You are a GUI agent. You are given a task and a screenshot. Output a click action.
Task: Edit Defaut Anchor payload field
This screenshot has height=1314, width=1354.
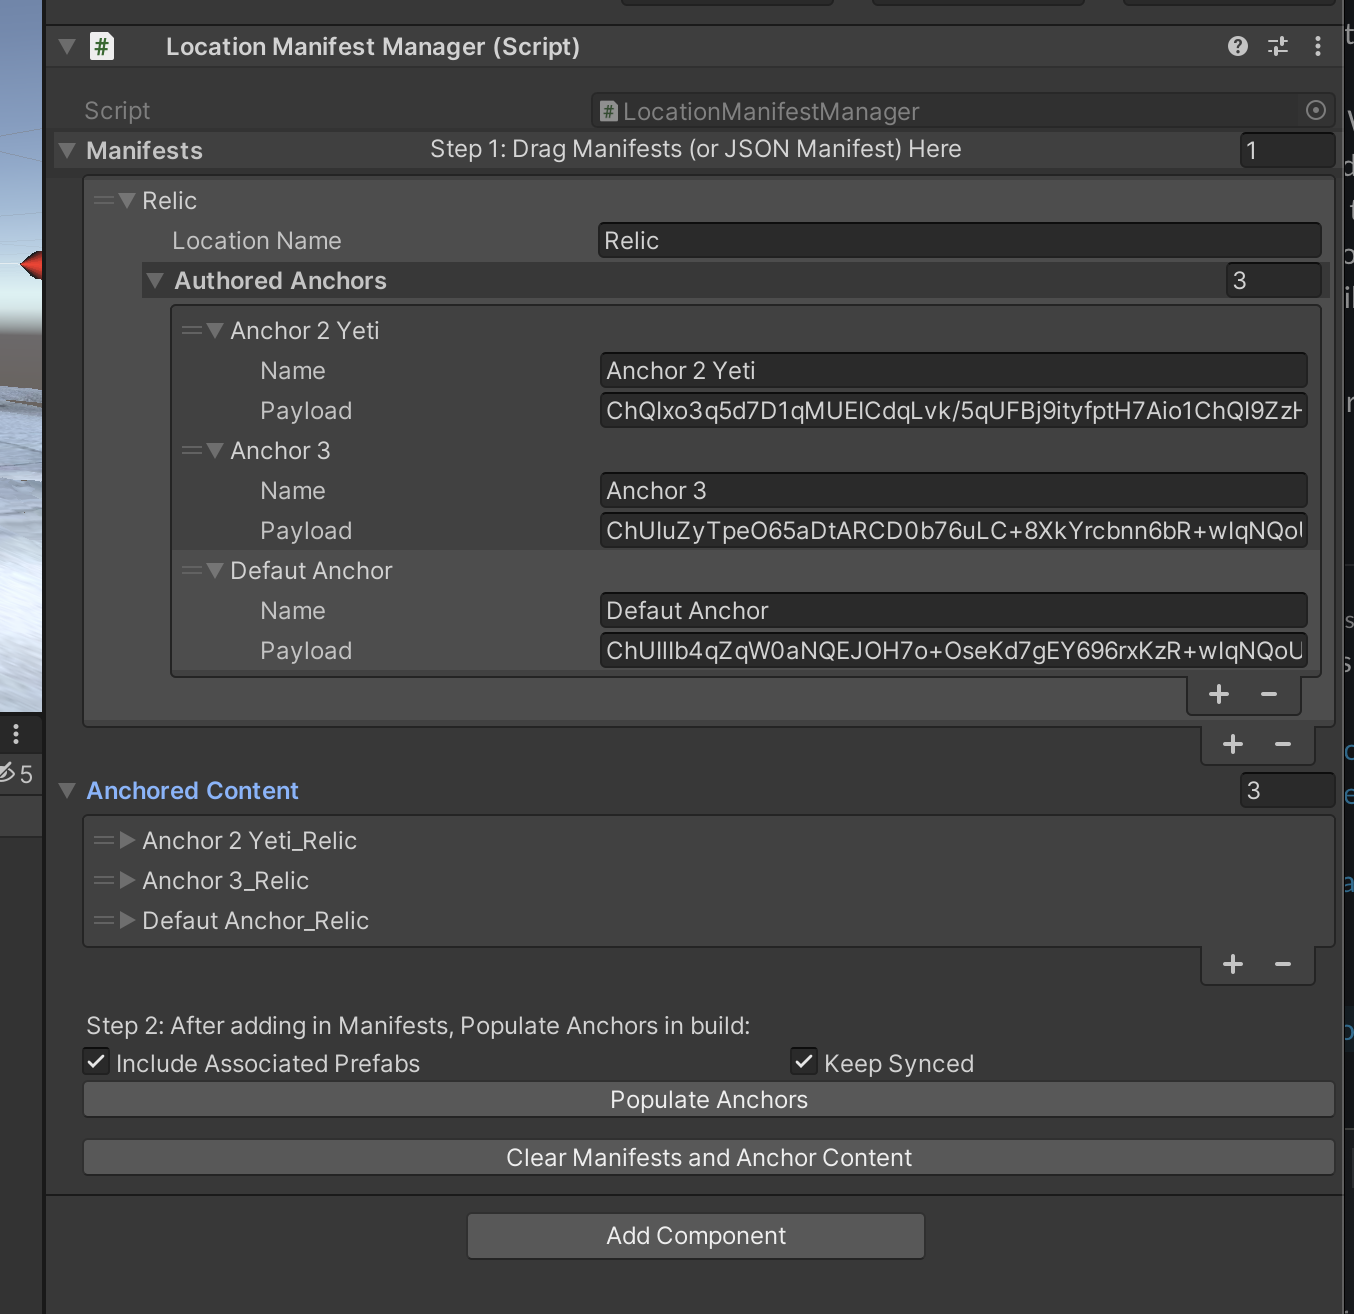pos(954,651)
